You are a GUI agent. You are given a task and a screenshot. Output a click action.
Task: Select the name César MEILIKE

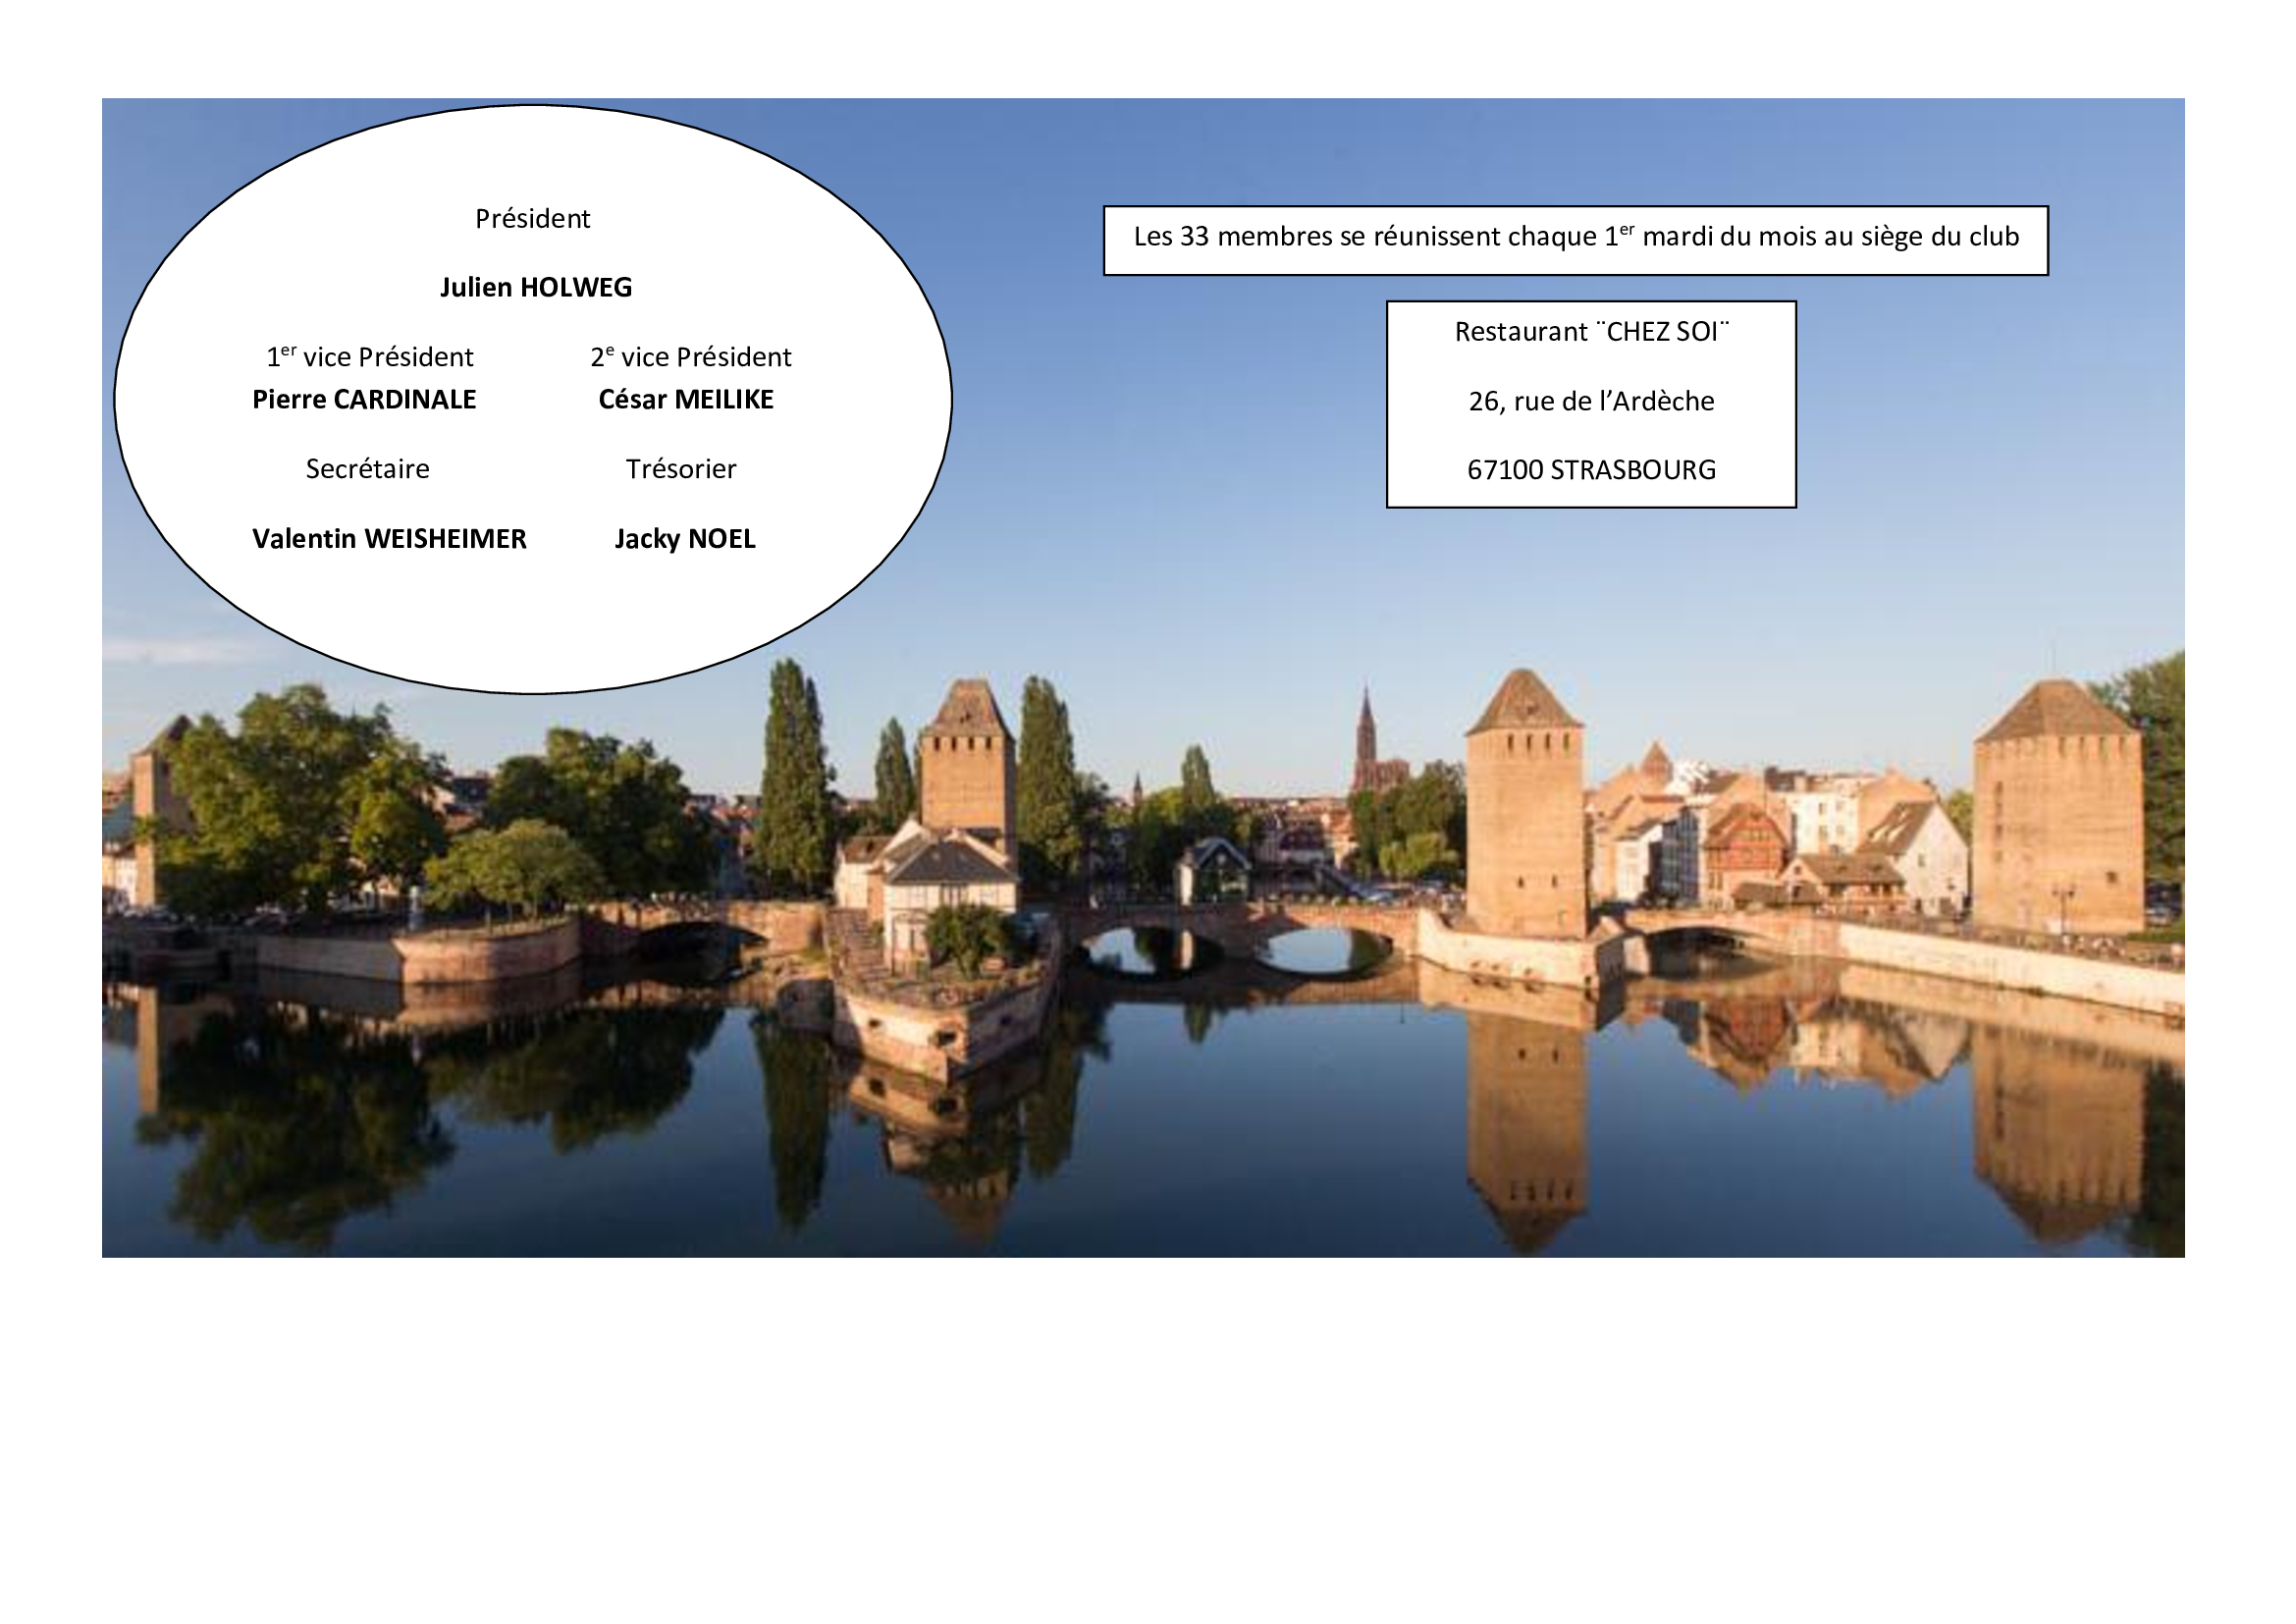pyautogui.click(x=686, y=400)
